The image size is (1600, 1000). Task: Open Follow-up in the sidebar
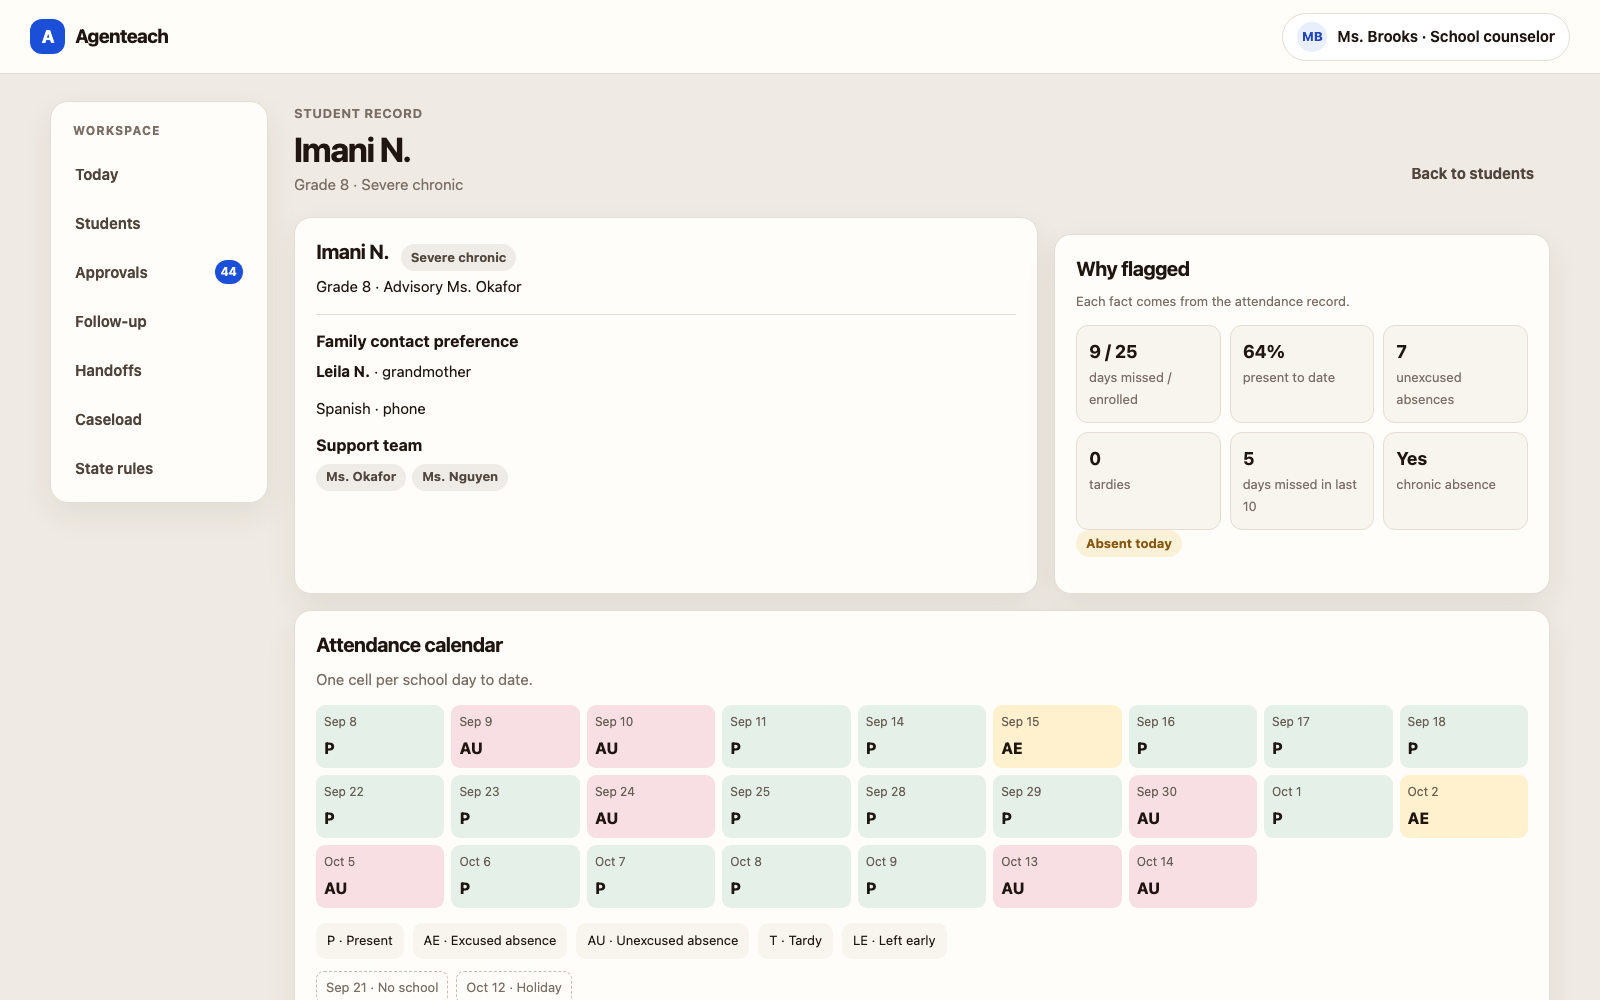(159, 322)
